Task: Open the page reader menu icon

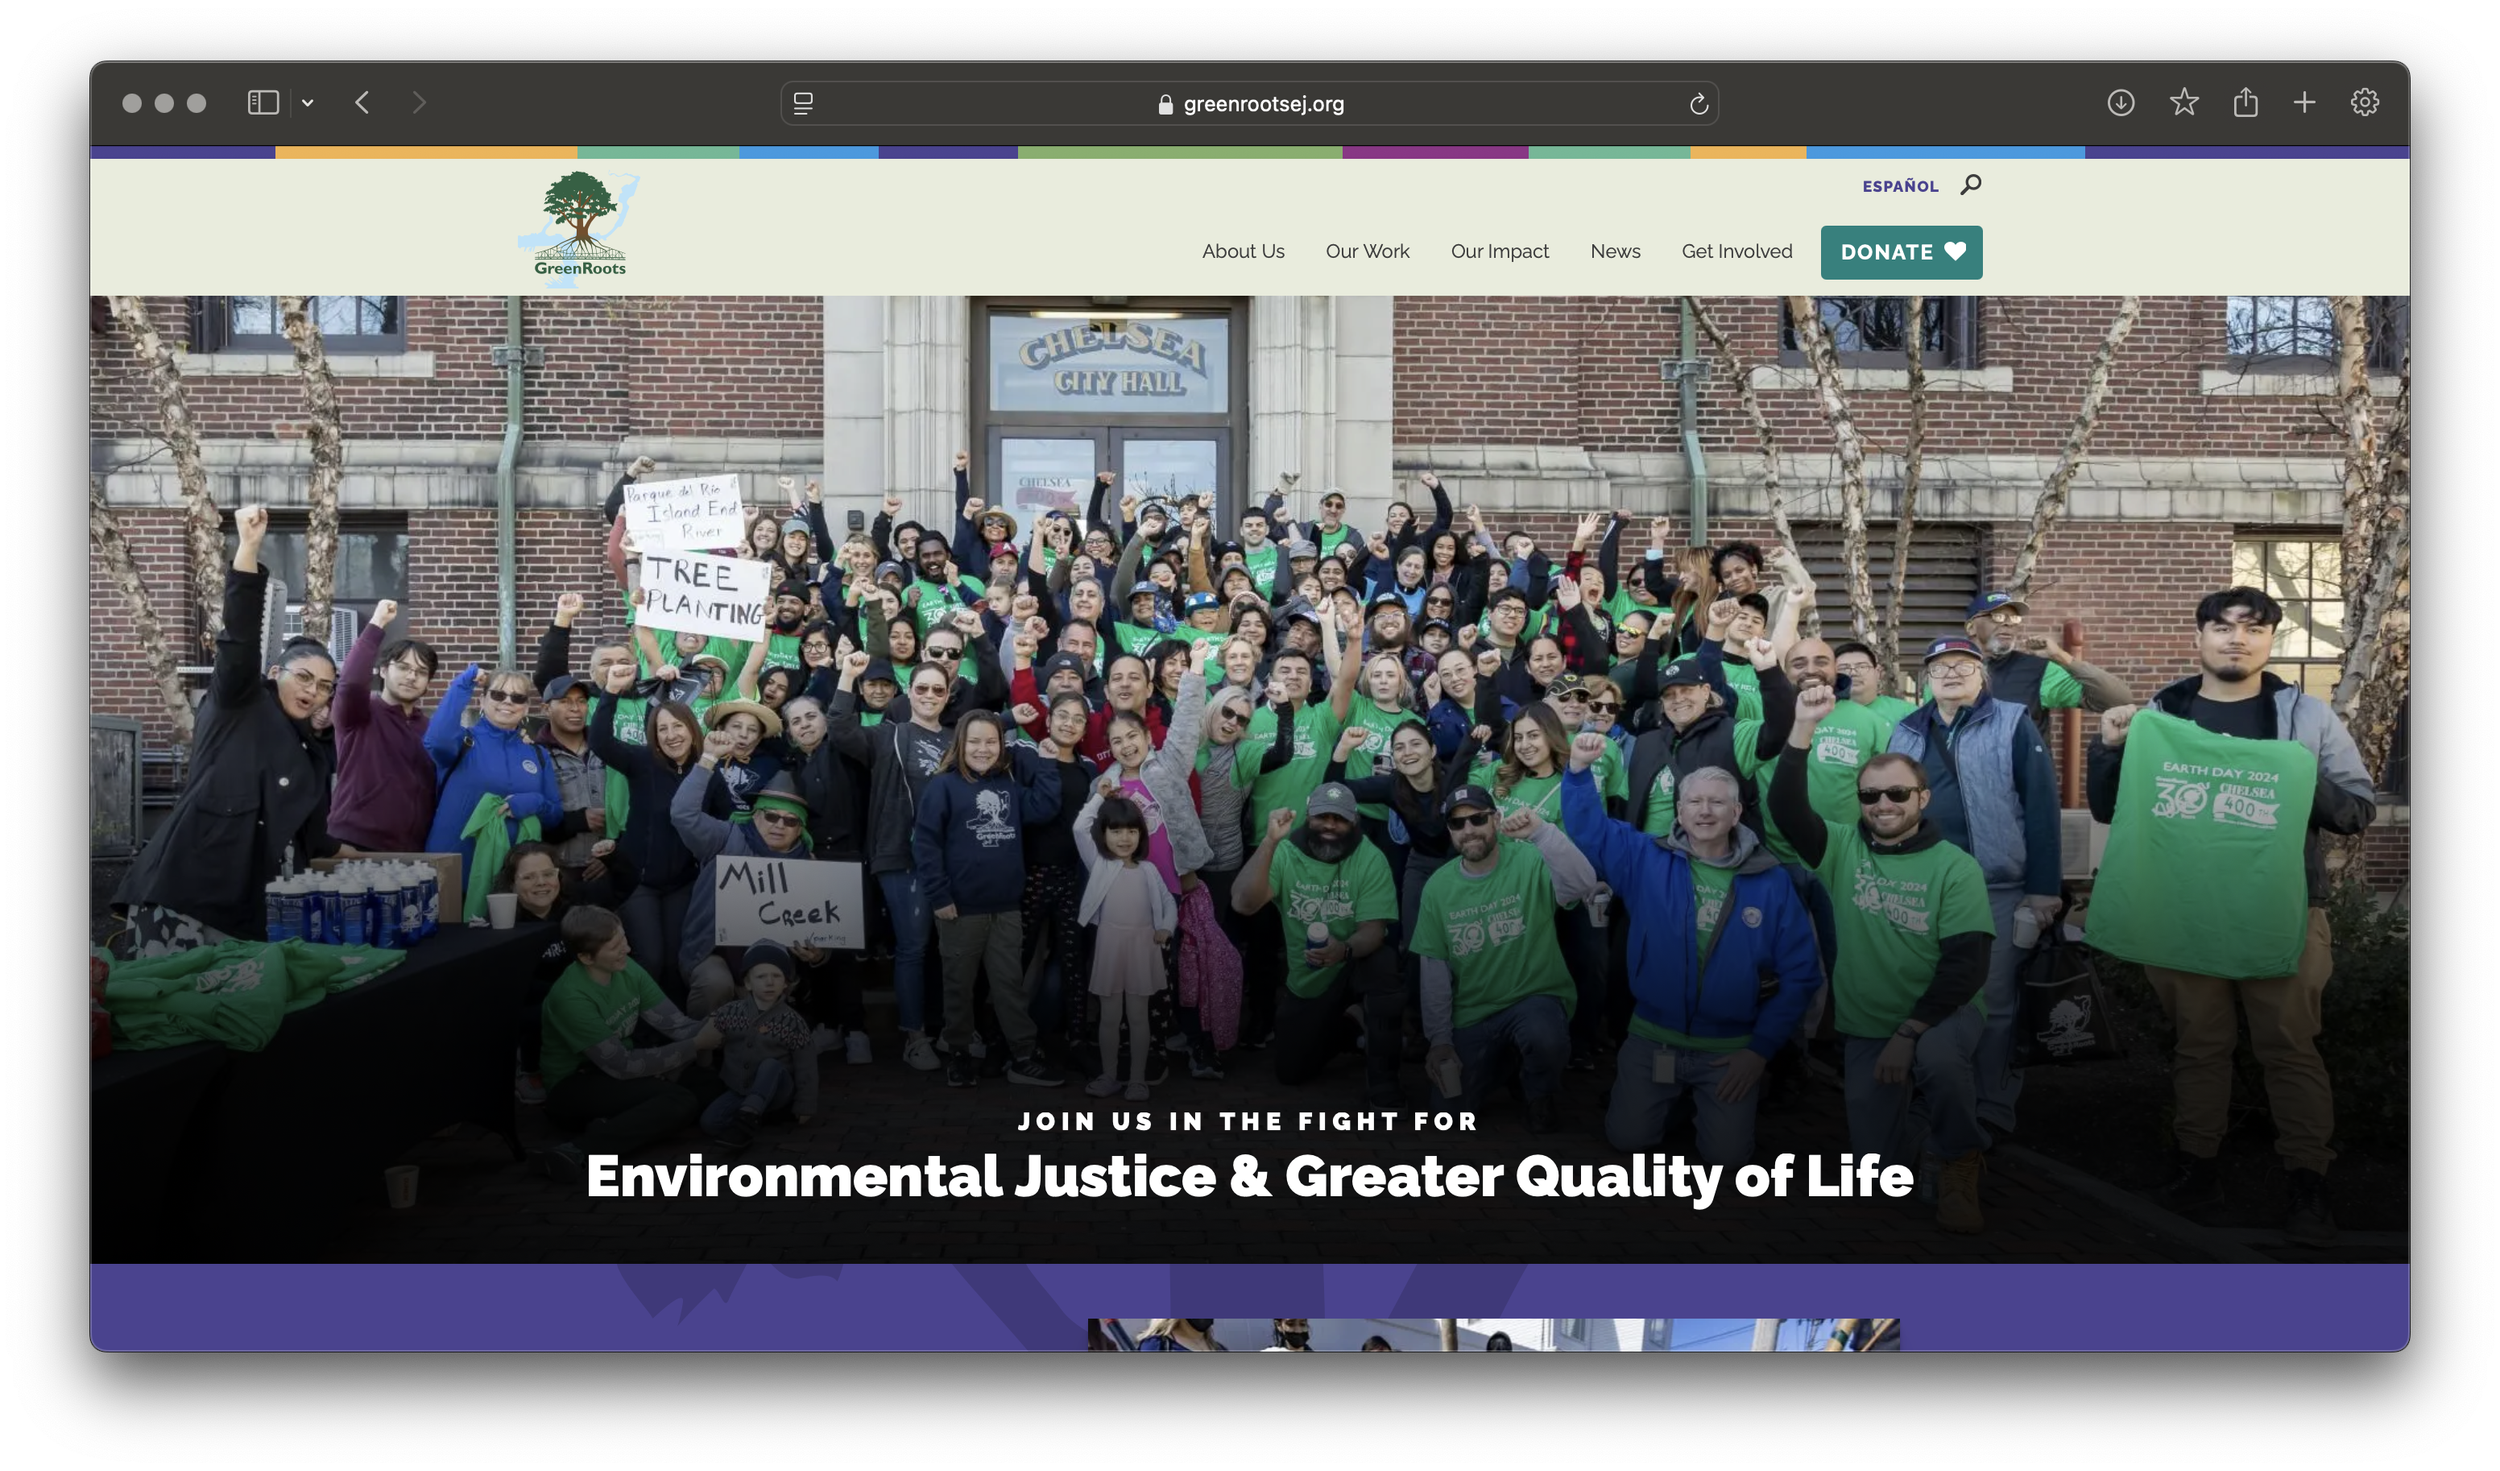Action: [x=803, y=104]
